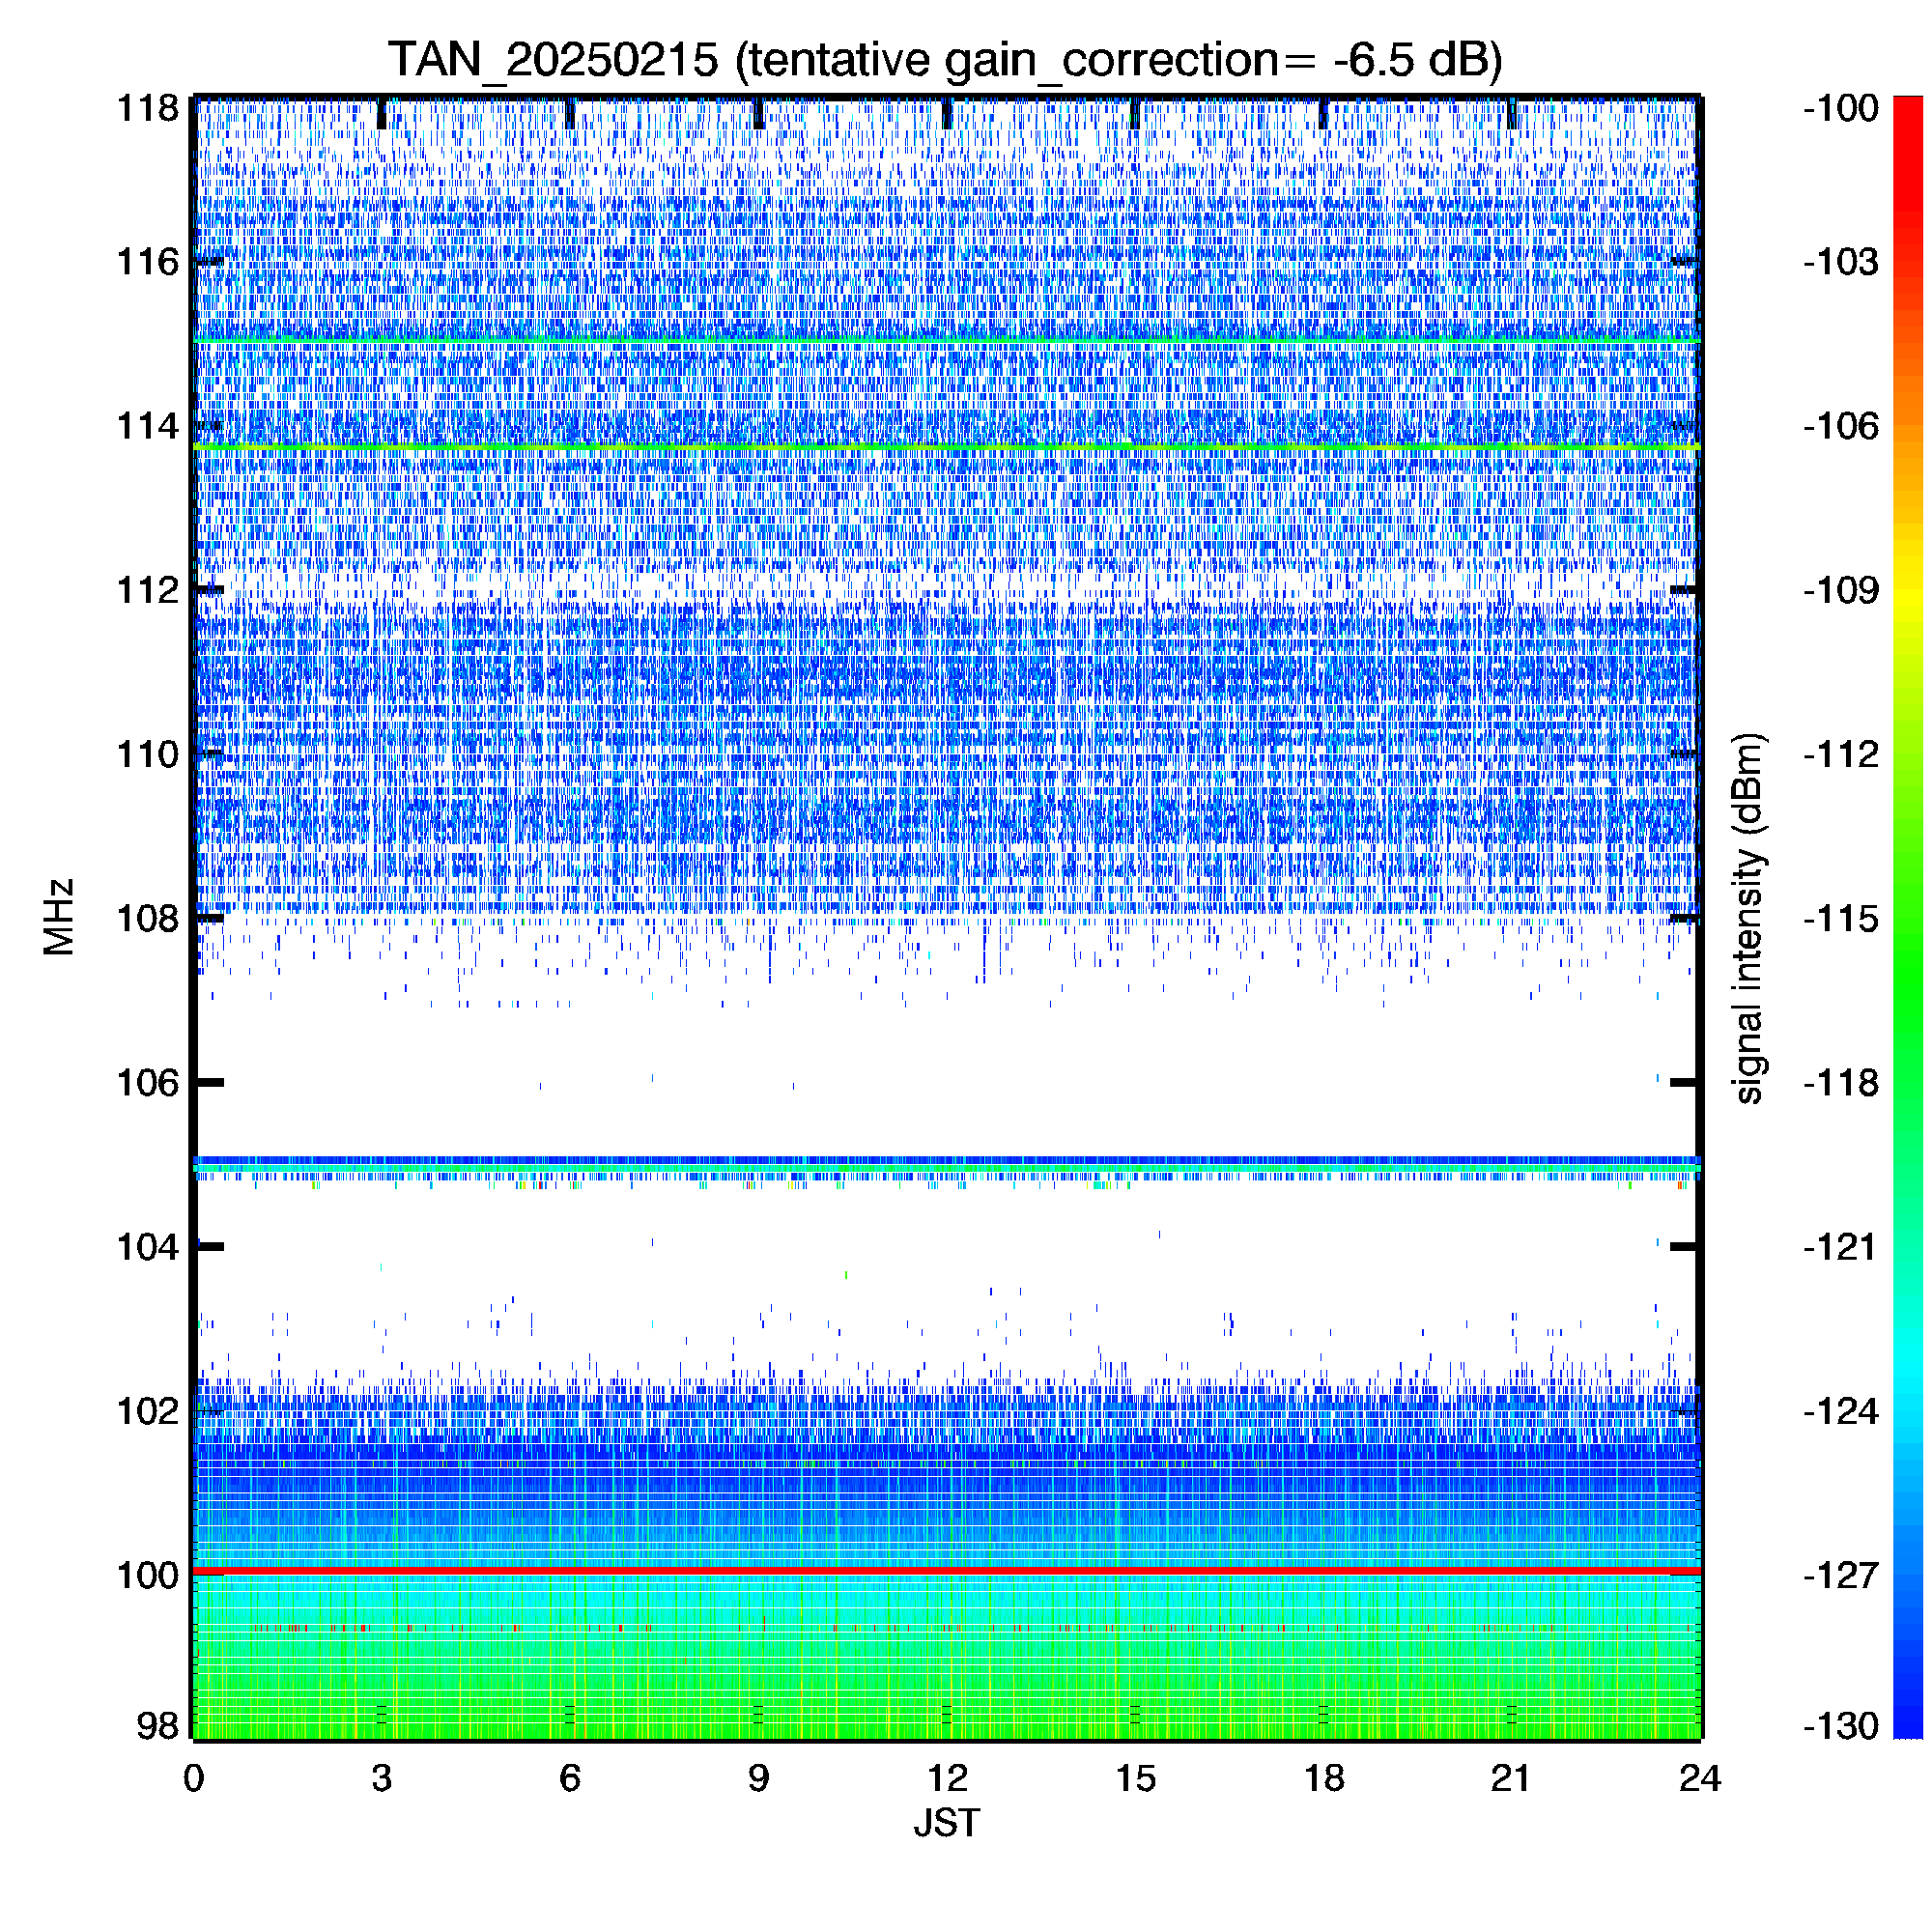Viewport: 1932px width, 1932px height.
Task: Click the signal intensity (dBm) label
Action: point(1748,918)
